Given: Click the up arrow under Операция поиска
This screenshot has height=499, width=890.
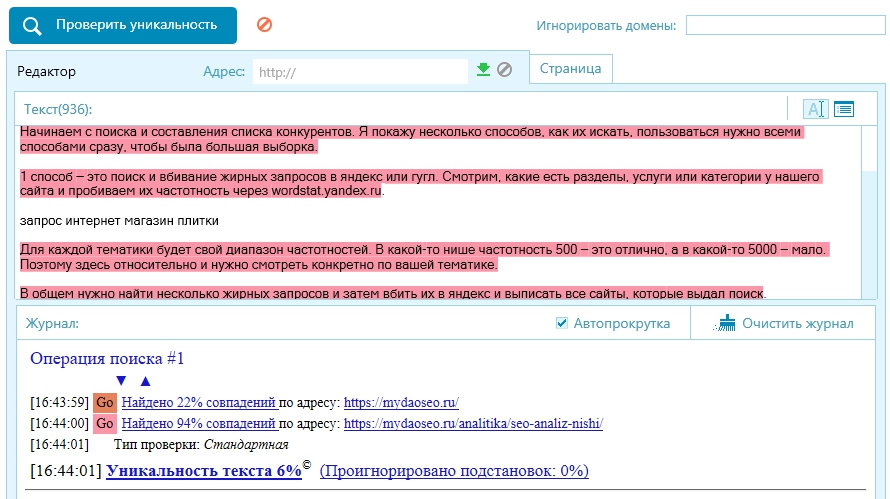Looking at the screenshot, I should (x=145, y=381).
